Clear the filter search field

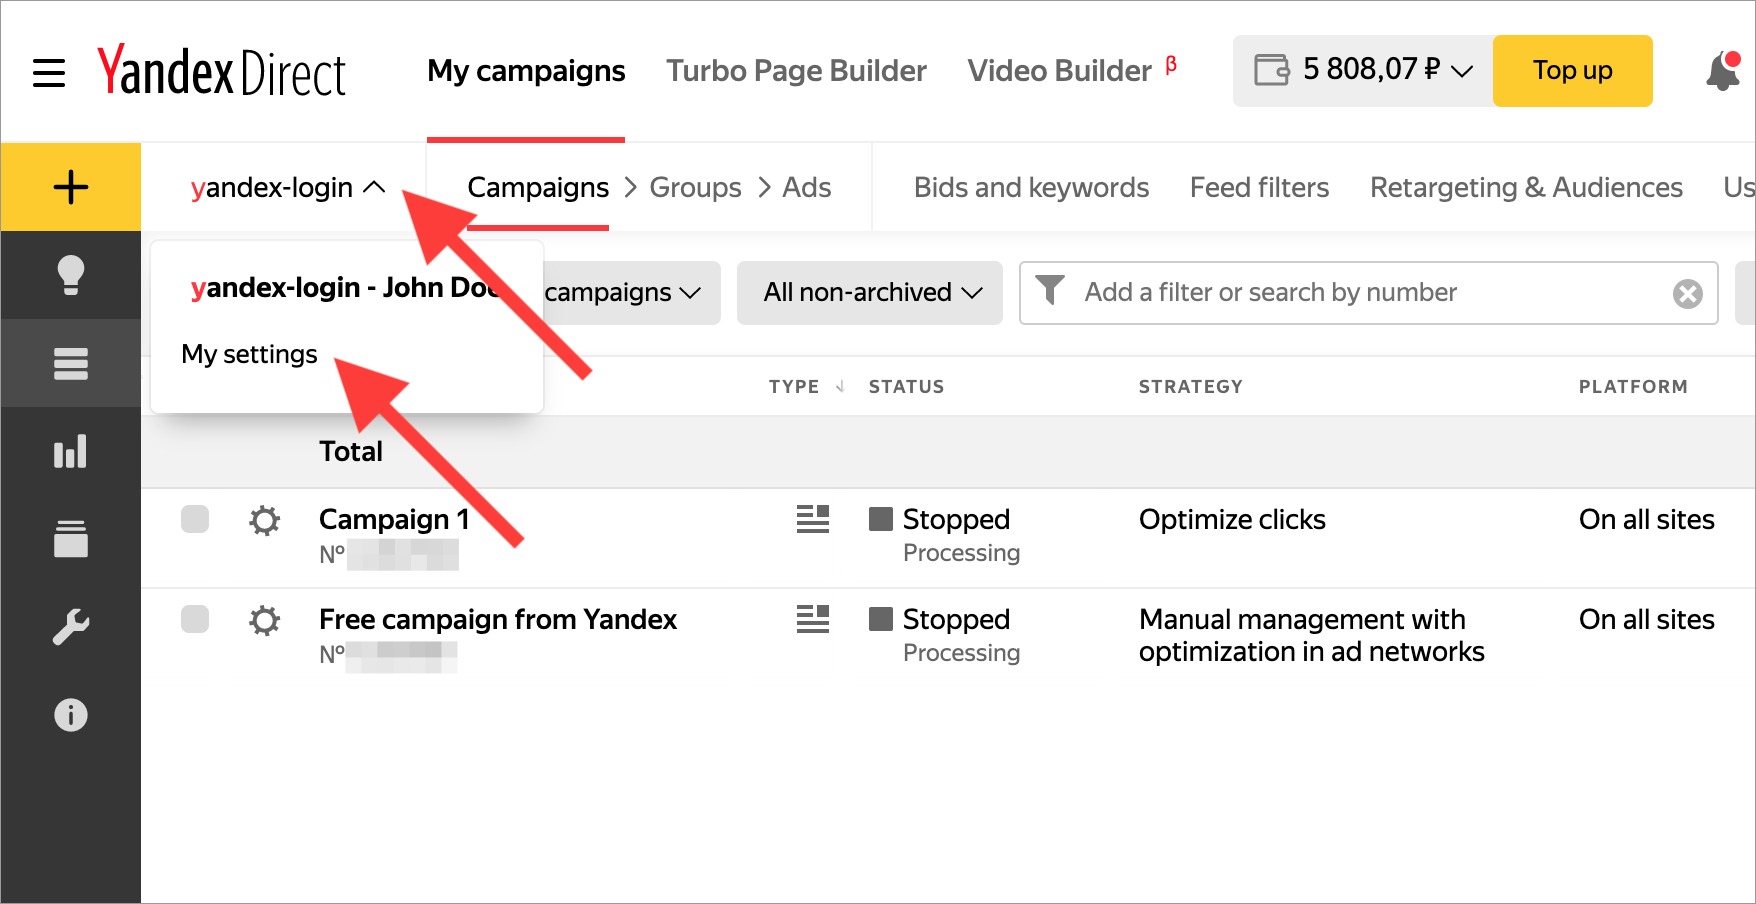(x=1687, y=294)
